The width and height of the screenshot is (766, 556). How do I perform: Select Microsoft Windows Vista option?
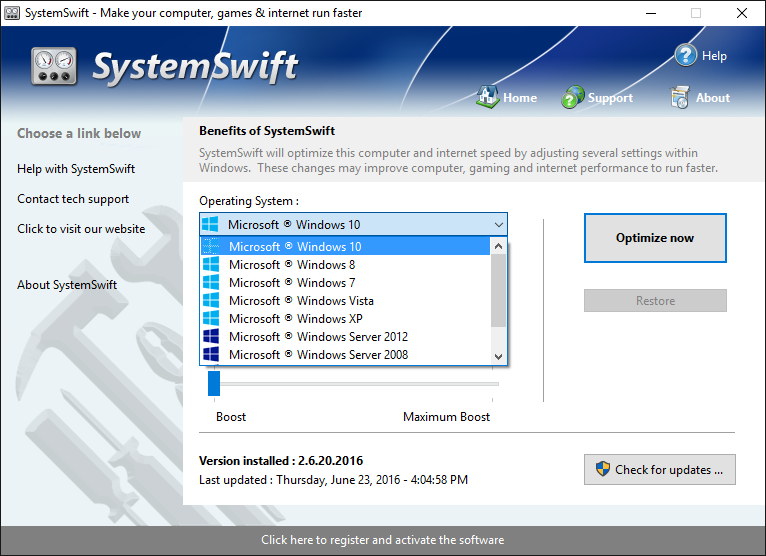tap(345, 300)
